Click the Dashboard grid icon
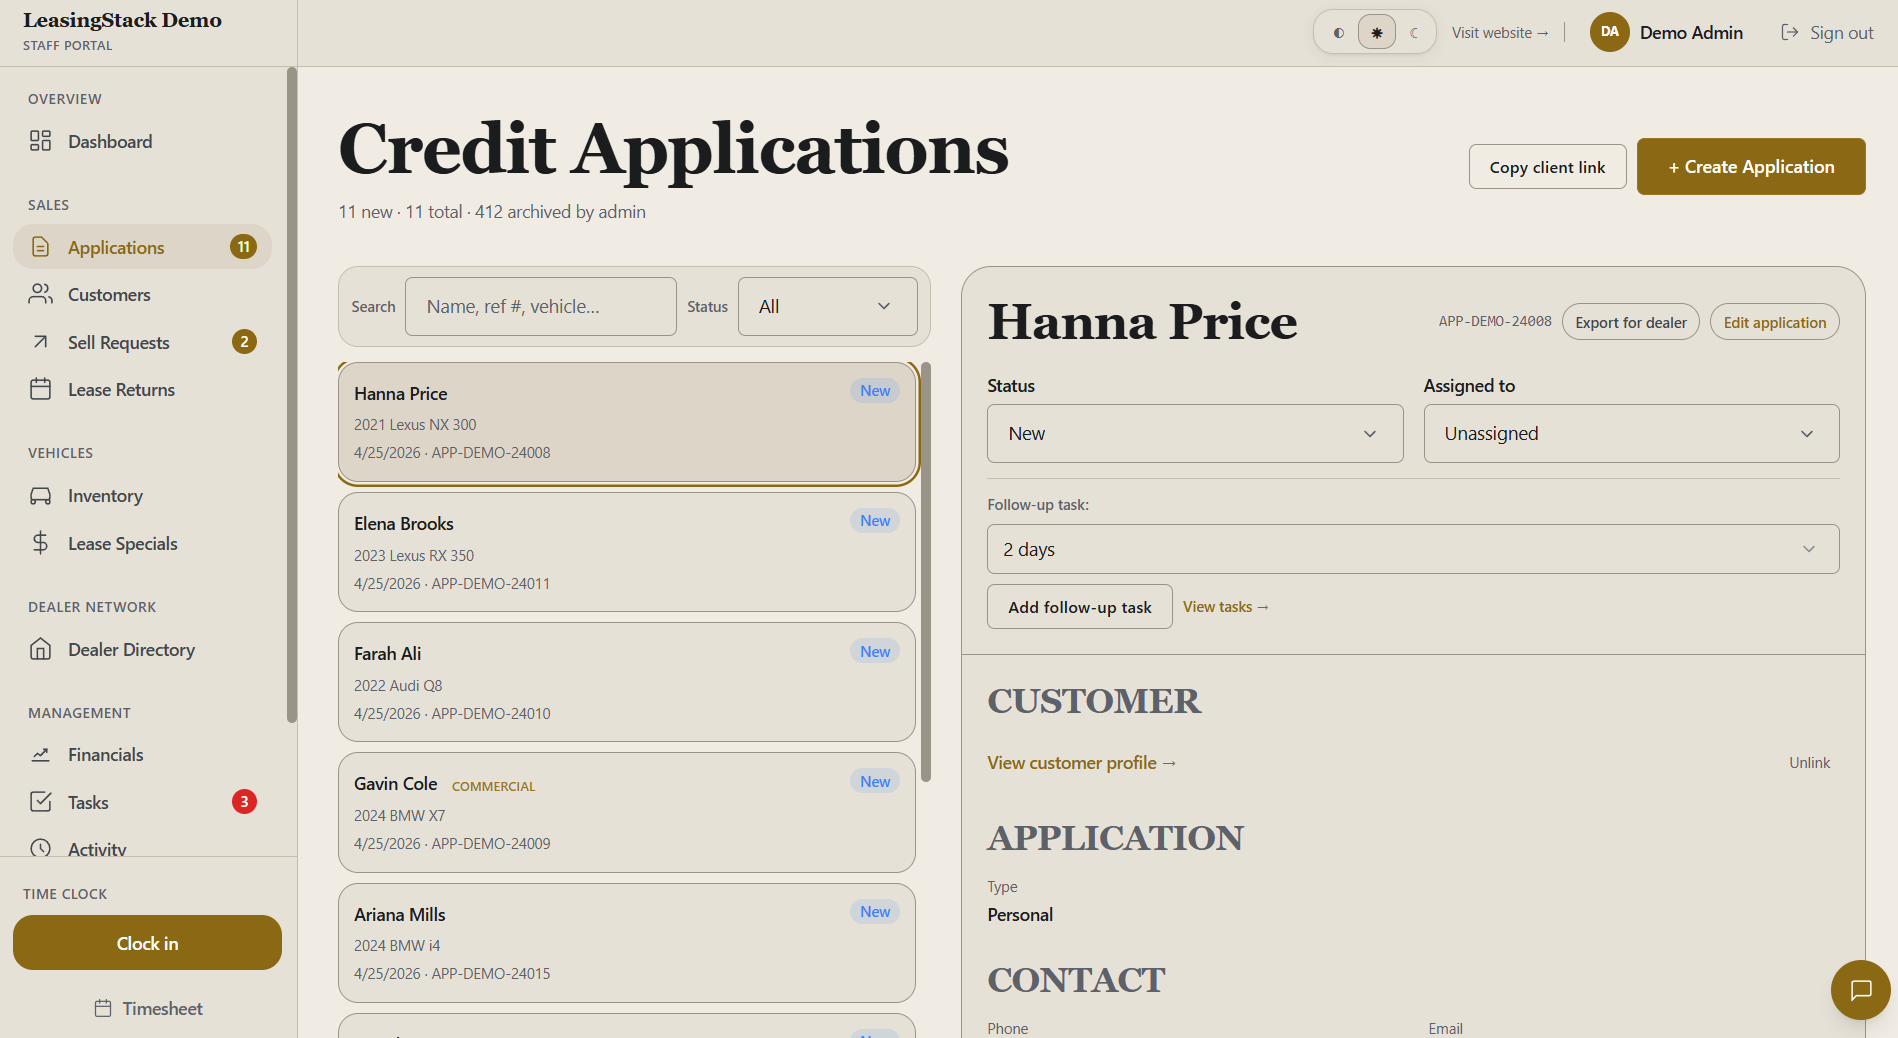This screenshot has width=1898, height=1038. 40,141
